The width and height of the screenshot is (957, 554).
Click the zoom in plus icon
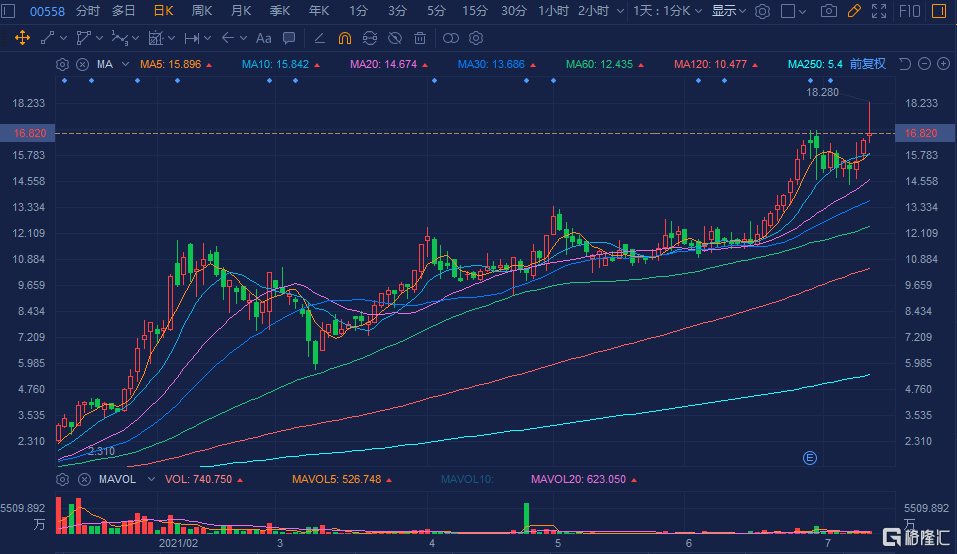click(x=943, y=64)
